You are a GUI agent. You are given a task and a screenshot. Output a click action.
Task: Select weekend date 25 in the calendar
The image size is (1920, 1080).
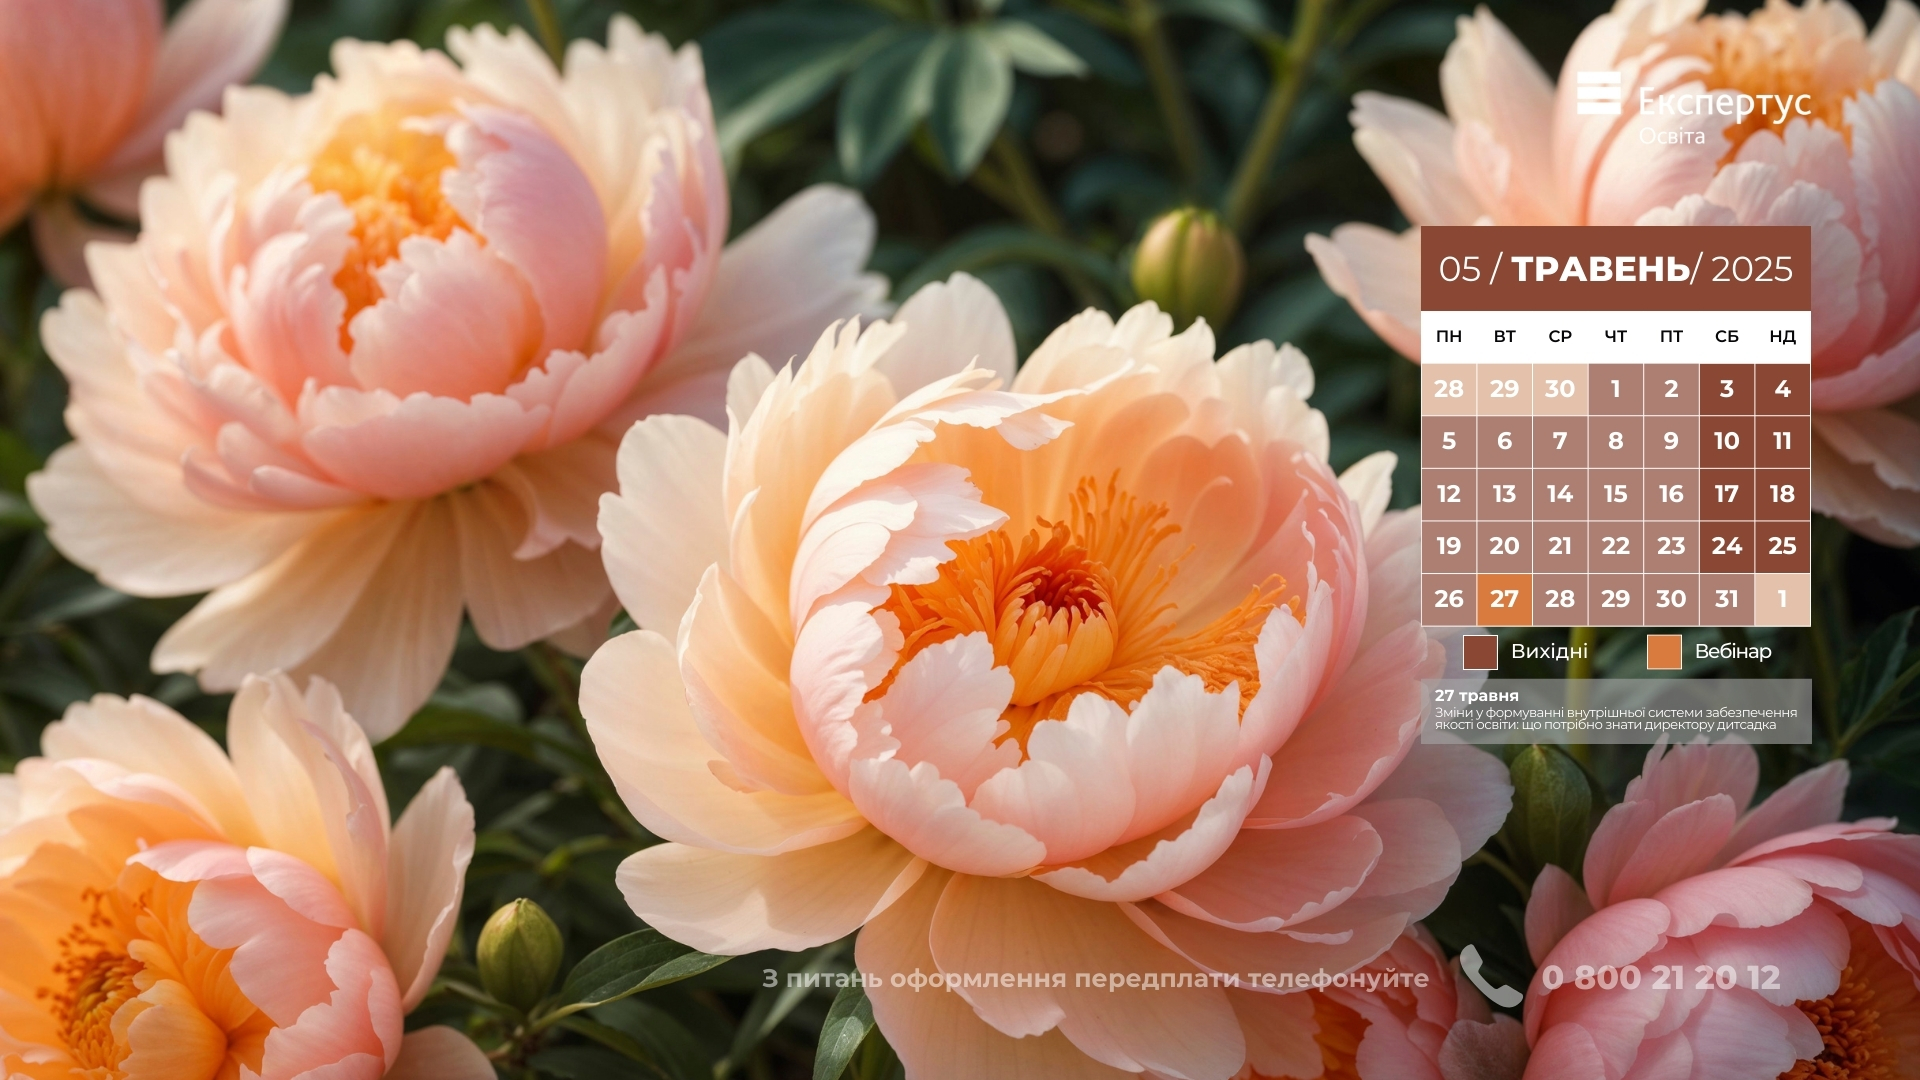(1782, 546)
